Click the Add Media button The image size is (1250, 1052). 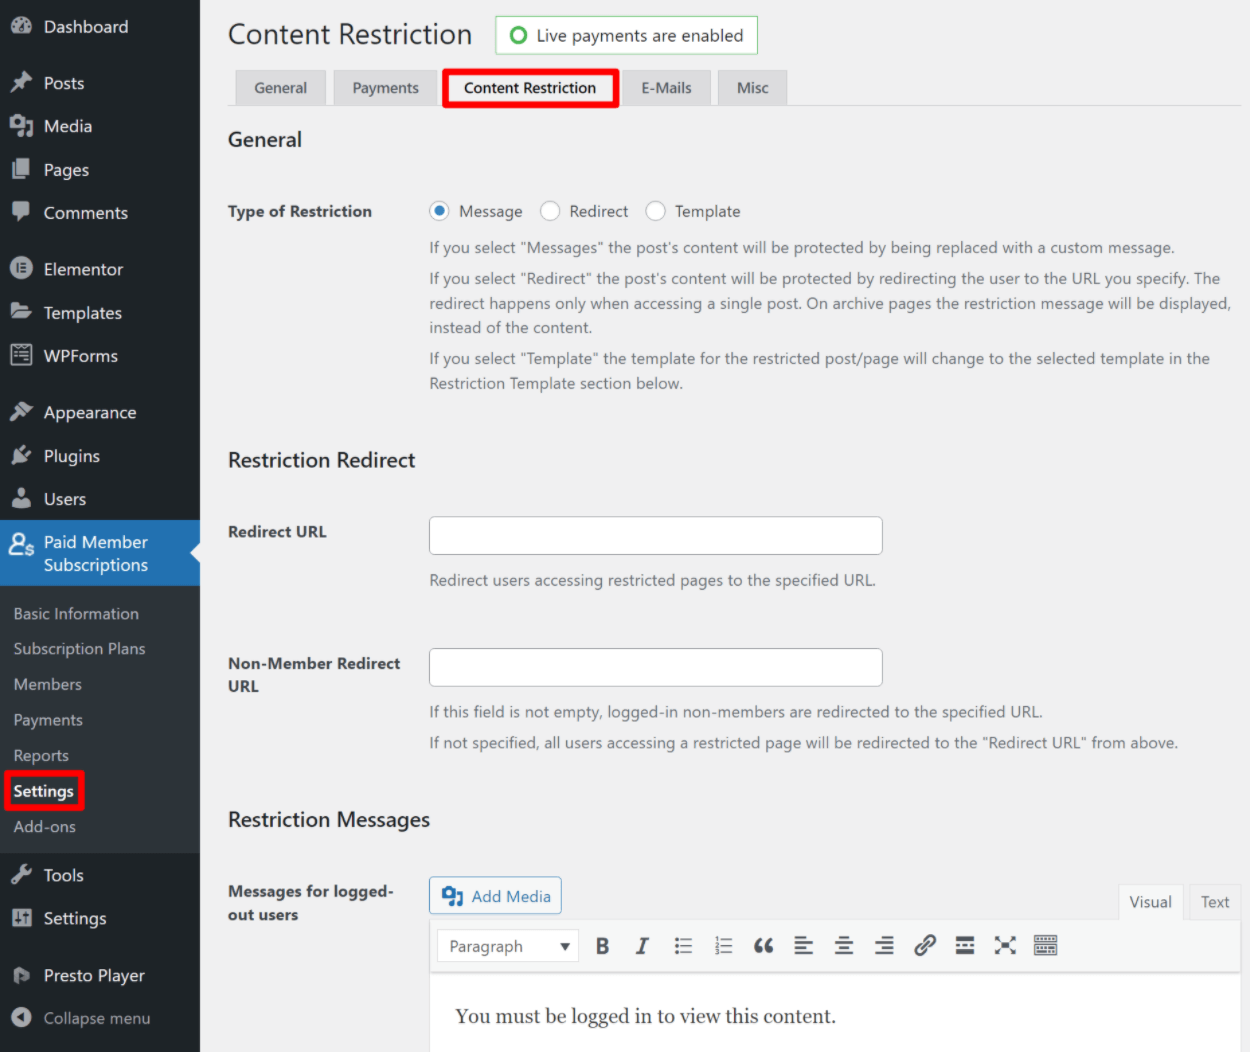point(495,896)
